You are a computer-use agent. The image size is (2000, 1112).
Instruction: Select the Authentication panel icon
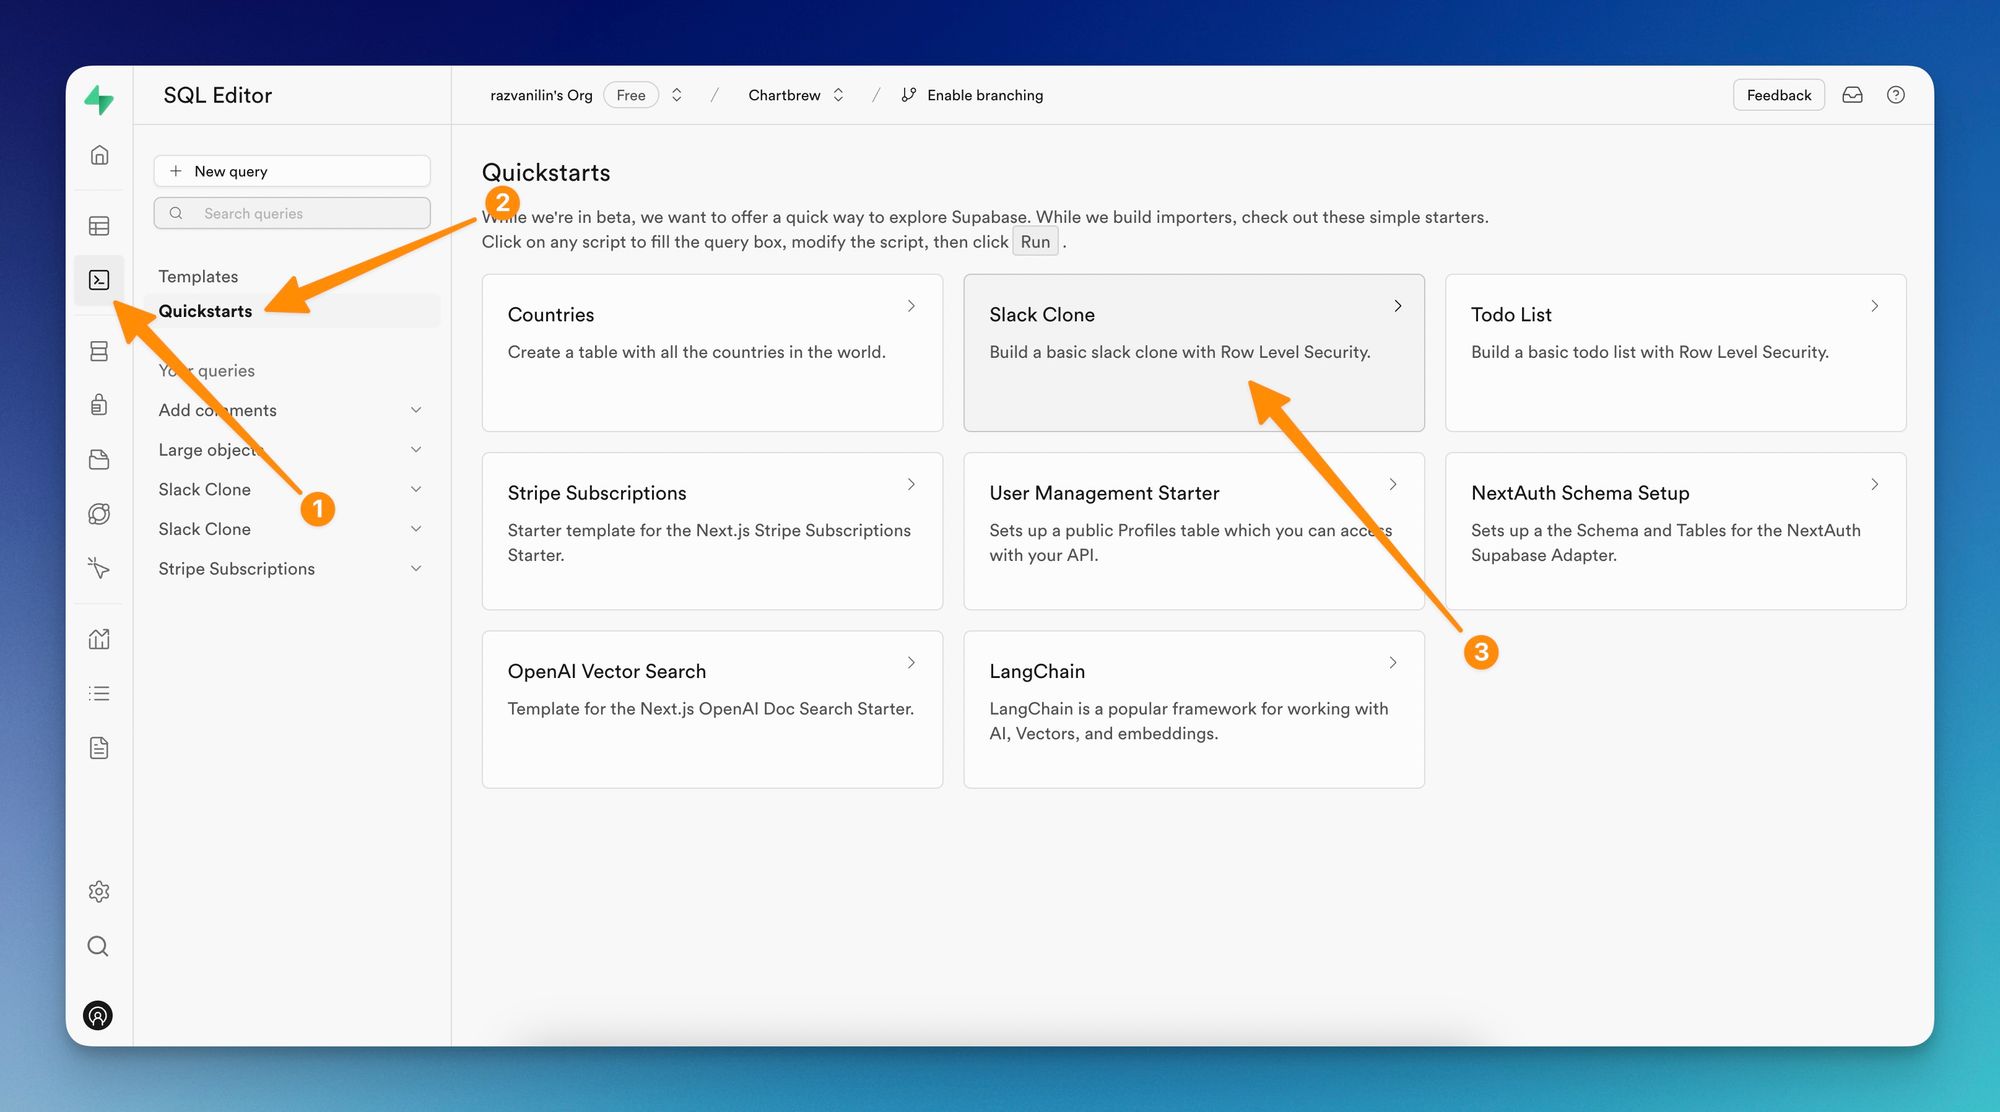pos(99,405)
